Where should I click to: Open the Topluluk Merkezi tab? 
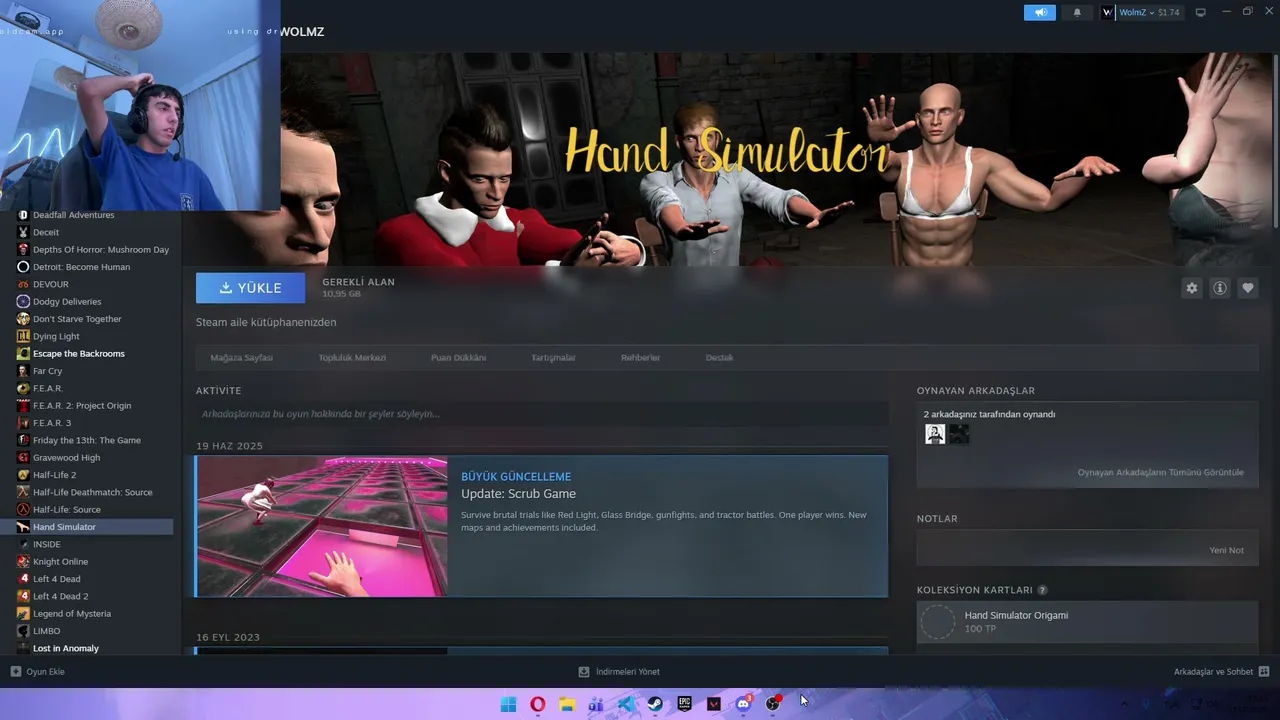[x=352, y=358]
